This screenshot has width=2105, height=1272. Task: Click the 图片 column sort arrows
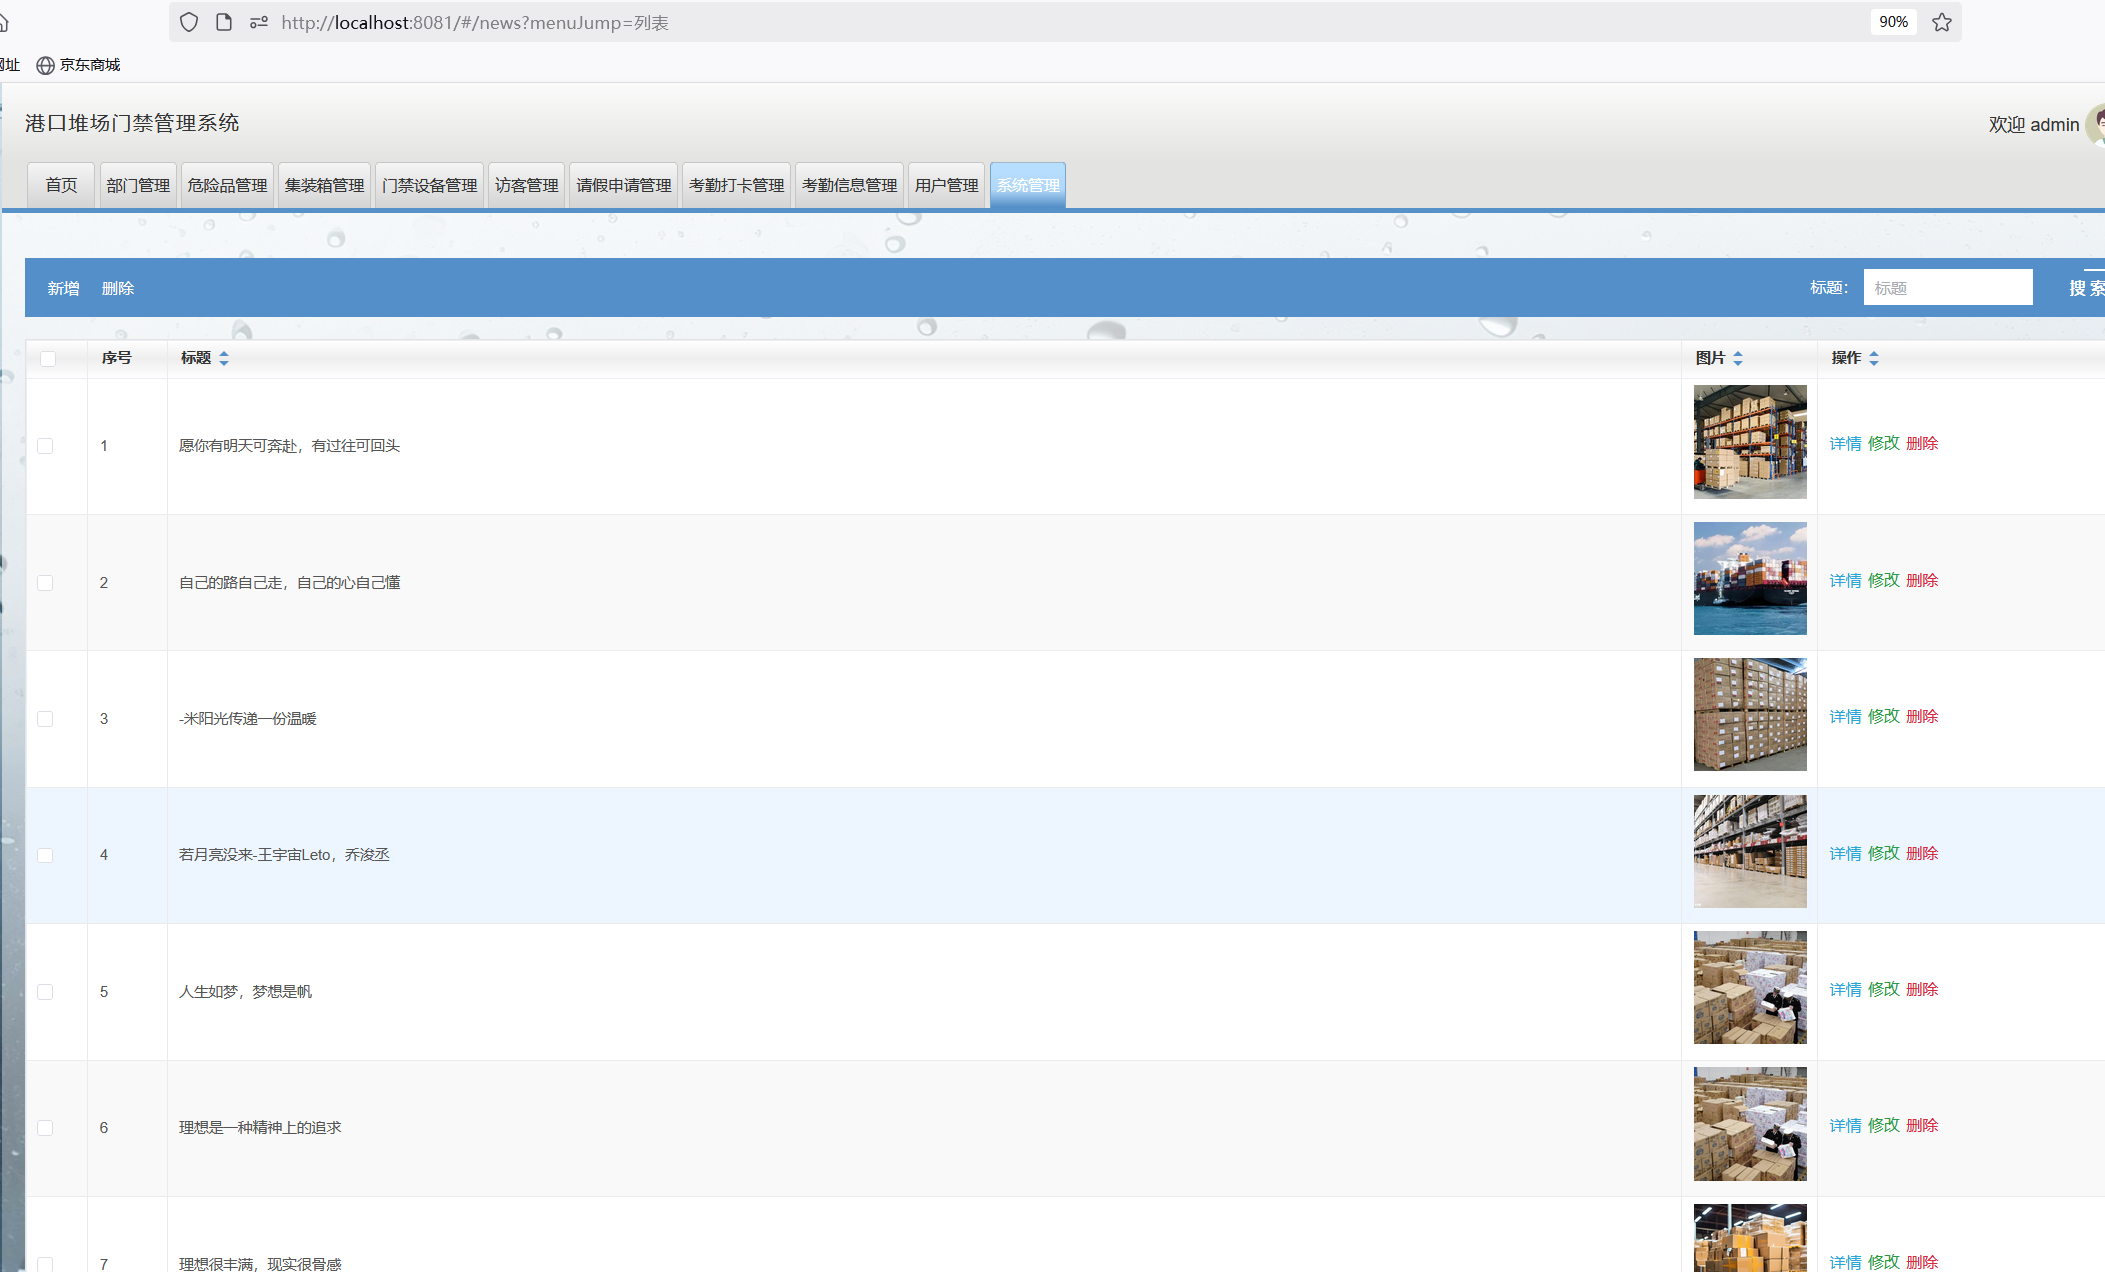pyautogui.click(x=1738, y=358)
